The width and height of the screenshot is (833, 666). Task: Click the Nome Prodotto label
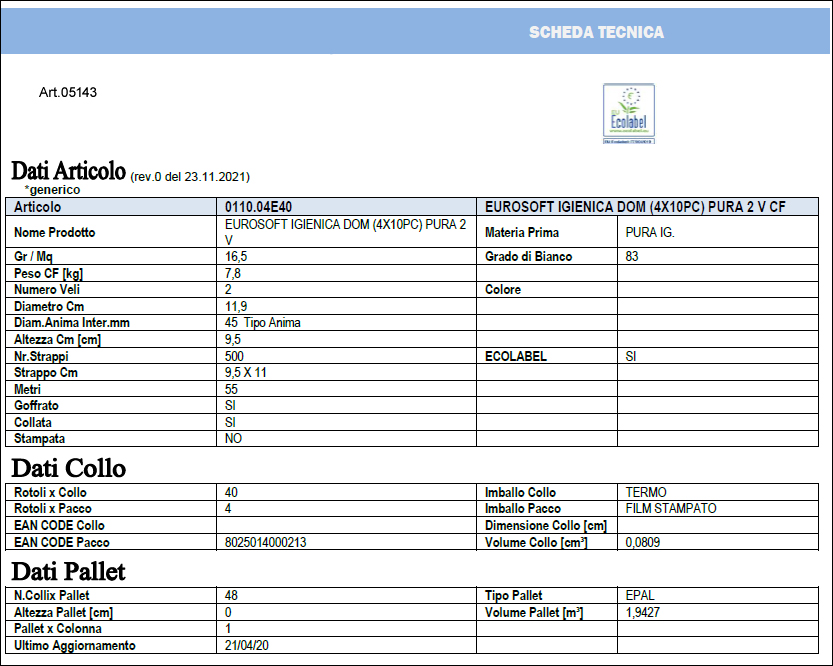pos(55,232)
